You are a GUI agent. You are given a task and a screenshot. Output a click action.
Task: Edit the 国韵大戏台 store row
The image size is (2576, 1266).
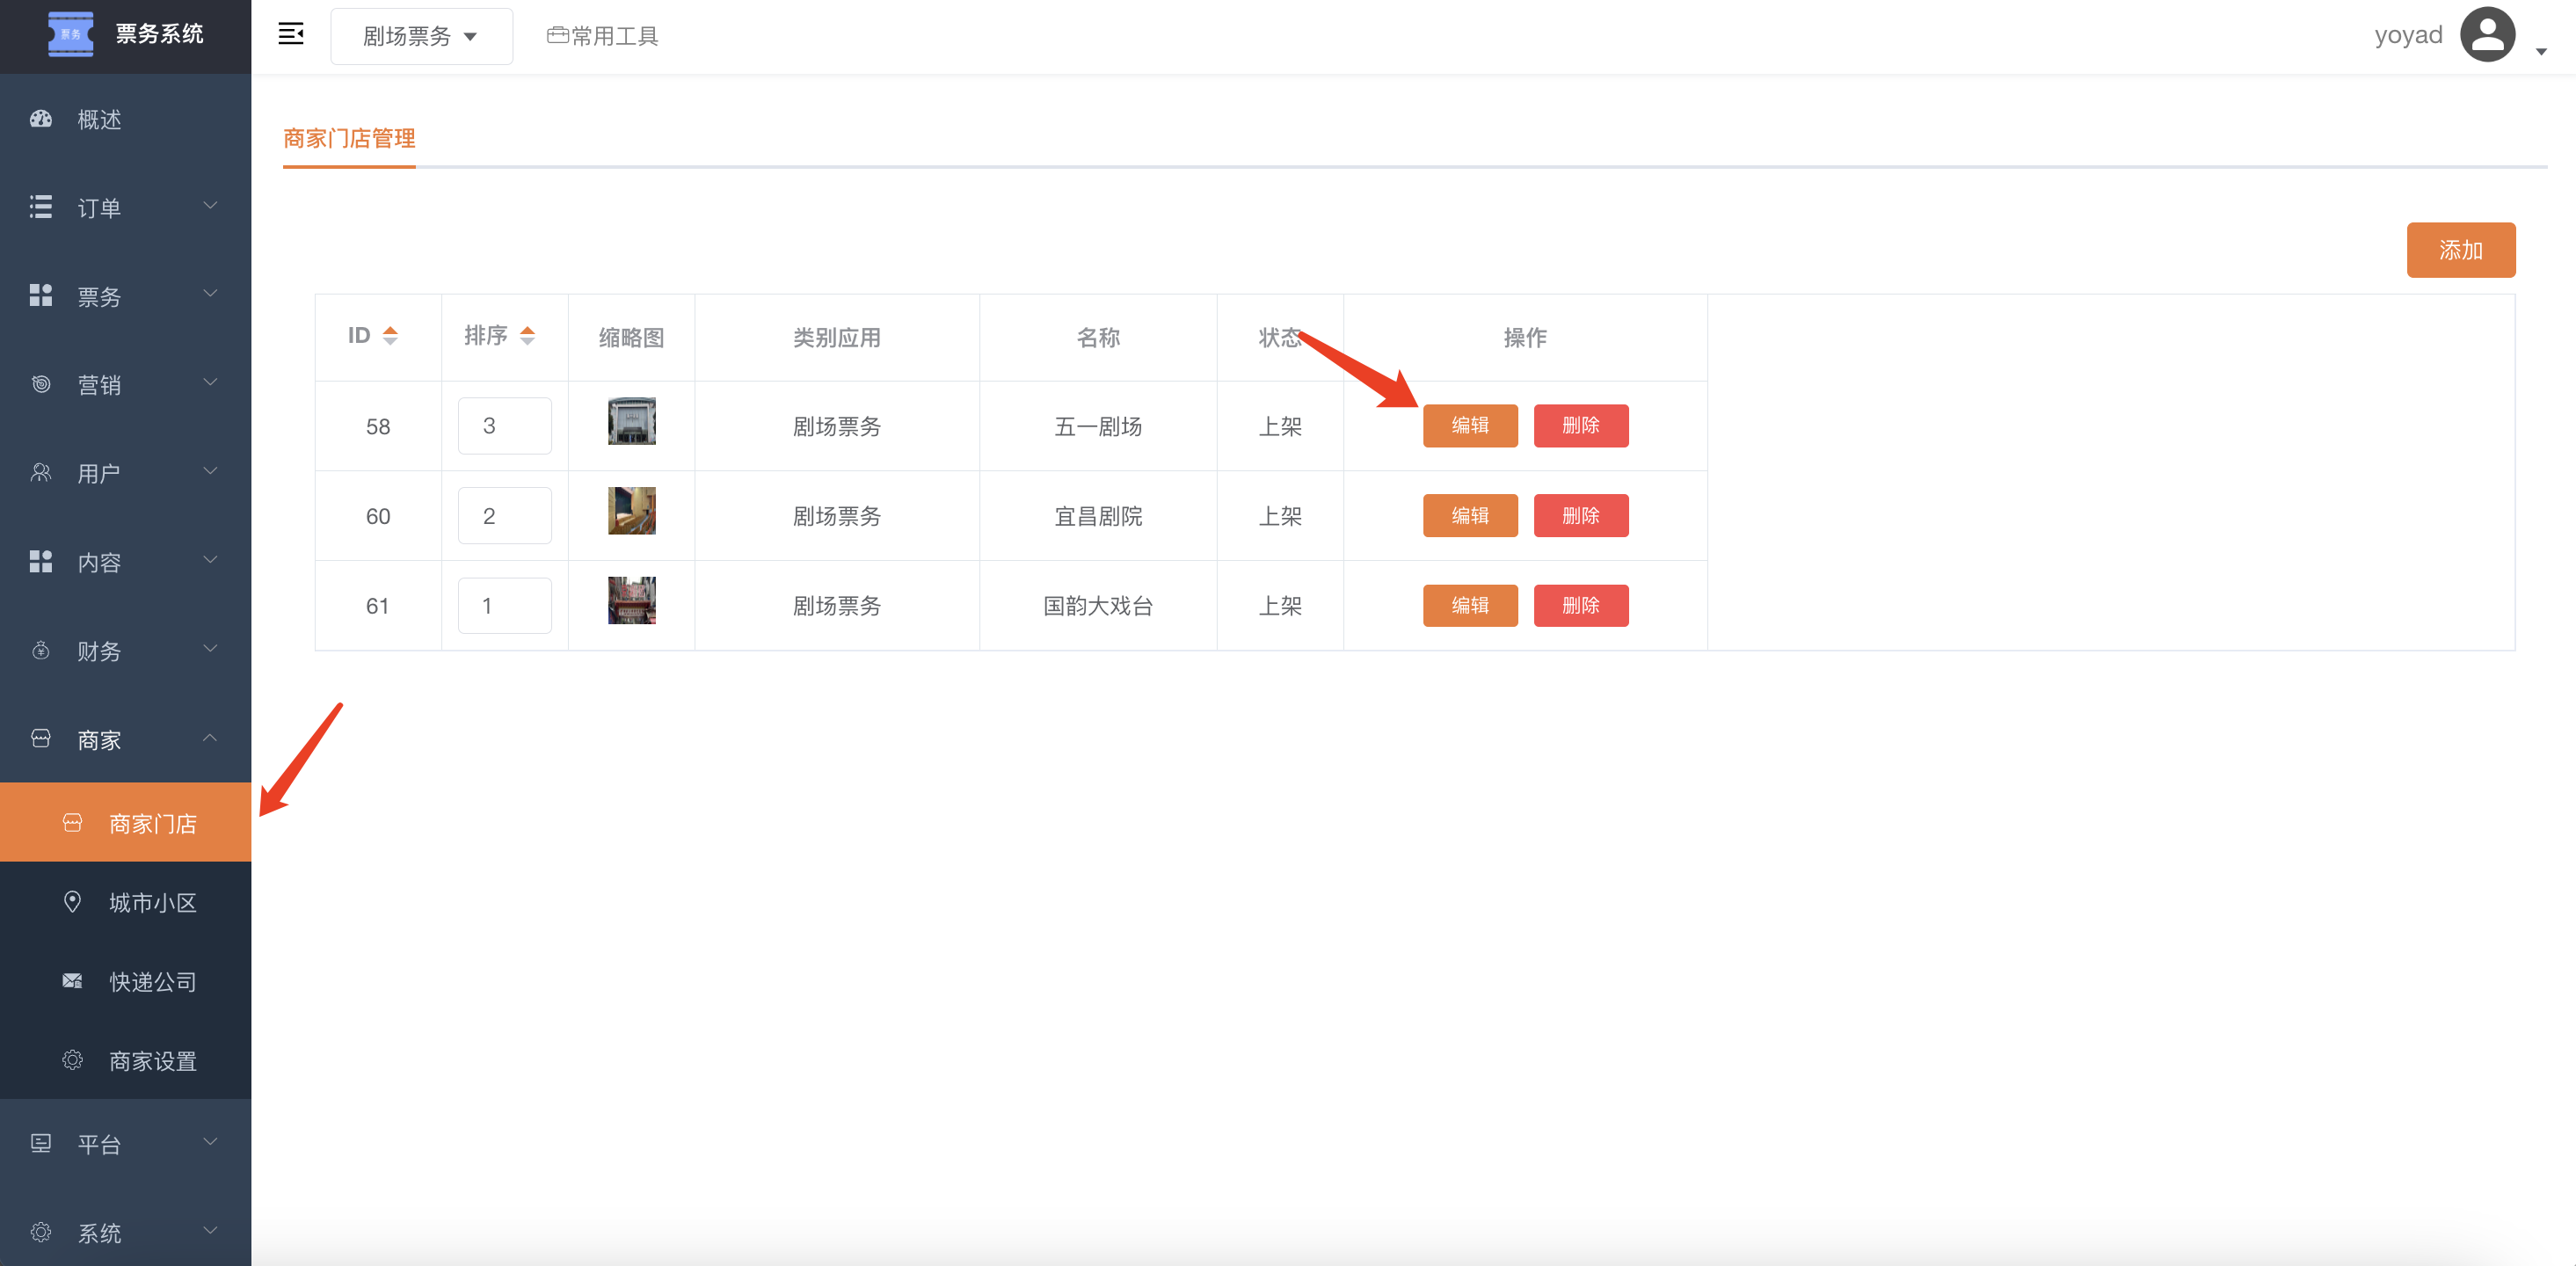[x=1470, y=605]
